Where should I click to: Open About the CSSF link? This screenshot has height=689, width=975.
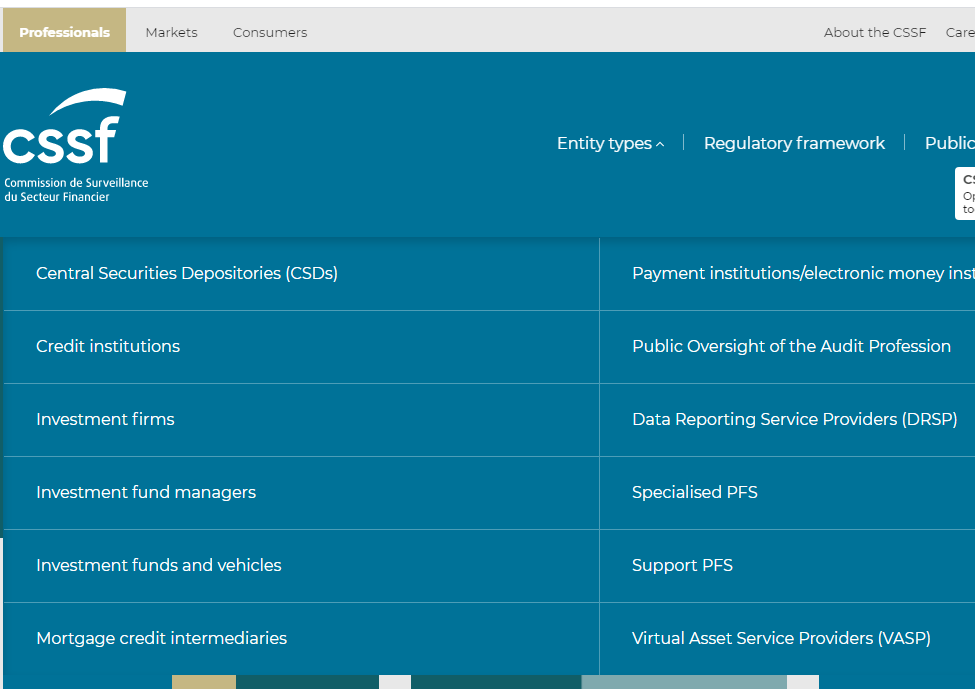click(x=875, y=32)
